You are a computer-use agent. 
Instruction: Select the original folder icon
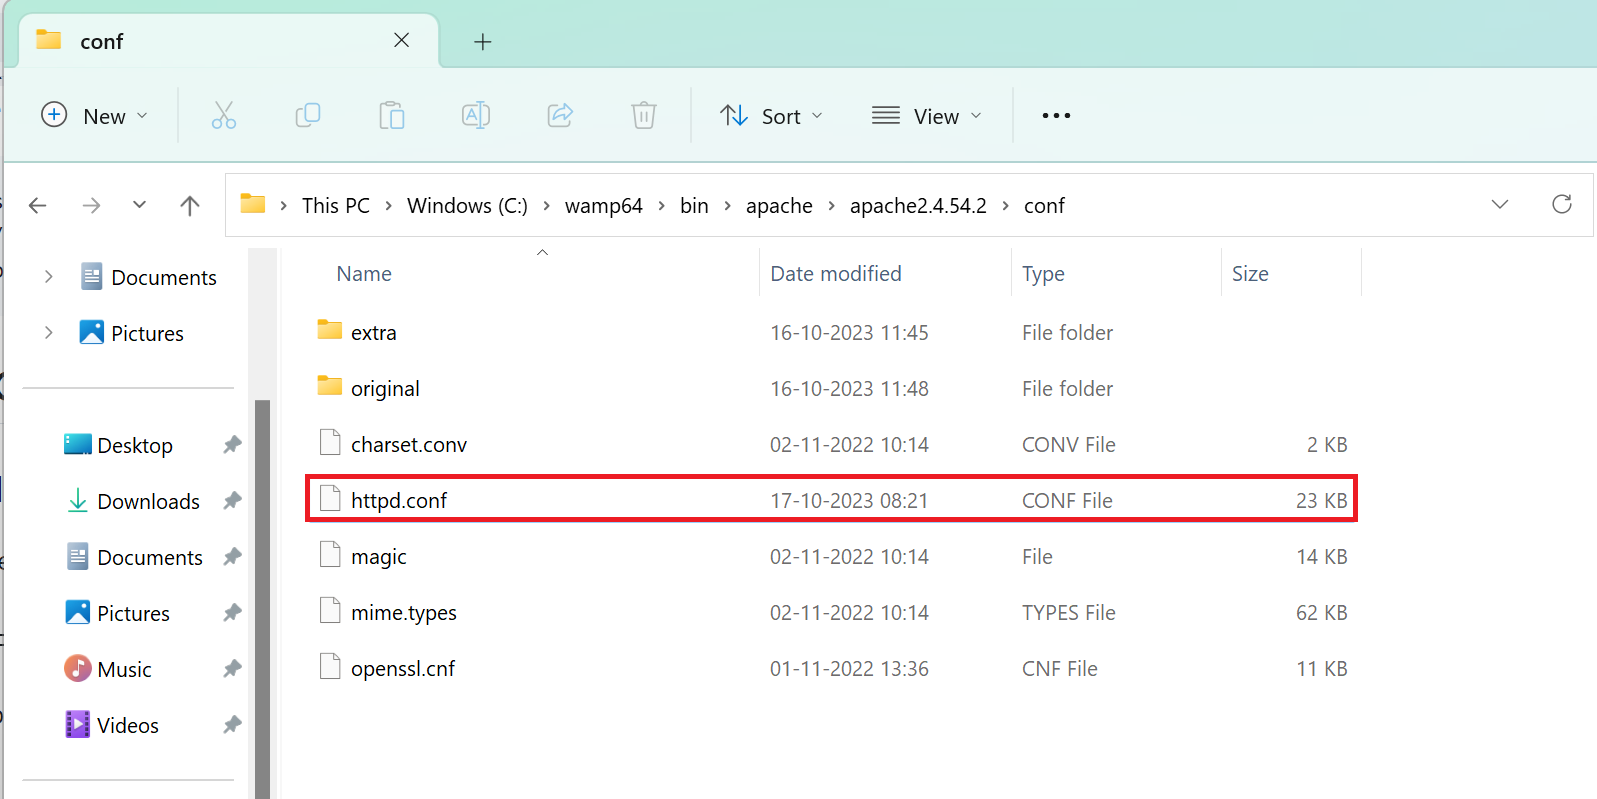(x=330, y=386)
